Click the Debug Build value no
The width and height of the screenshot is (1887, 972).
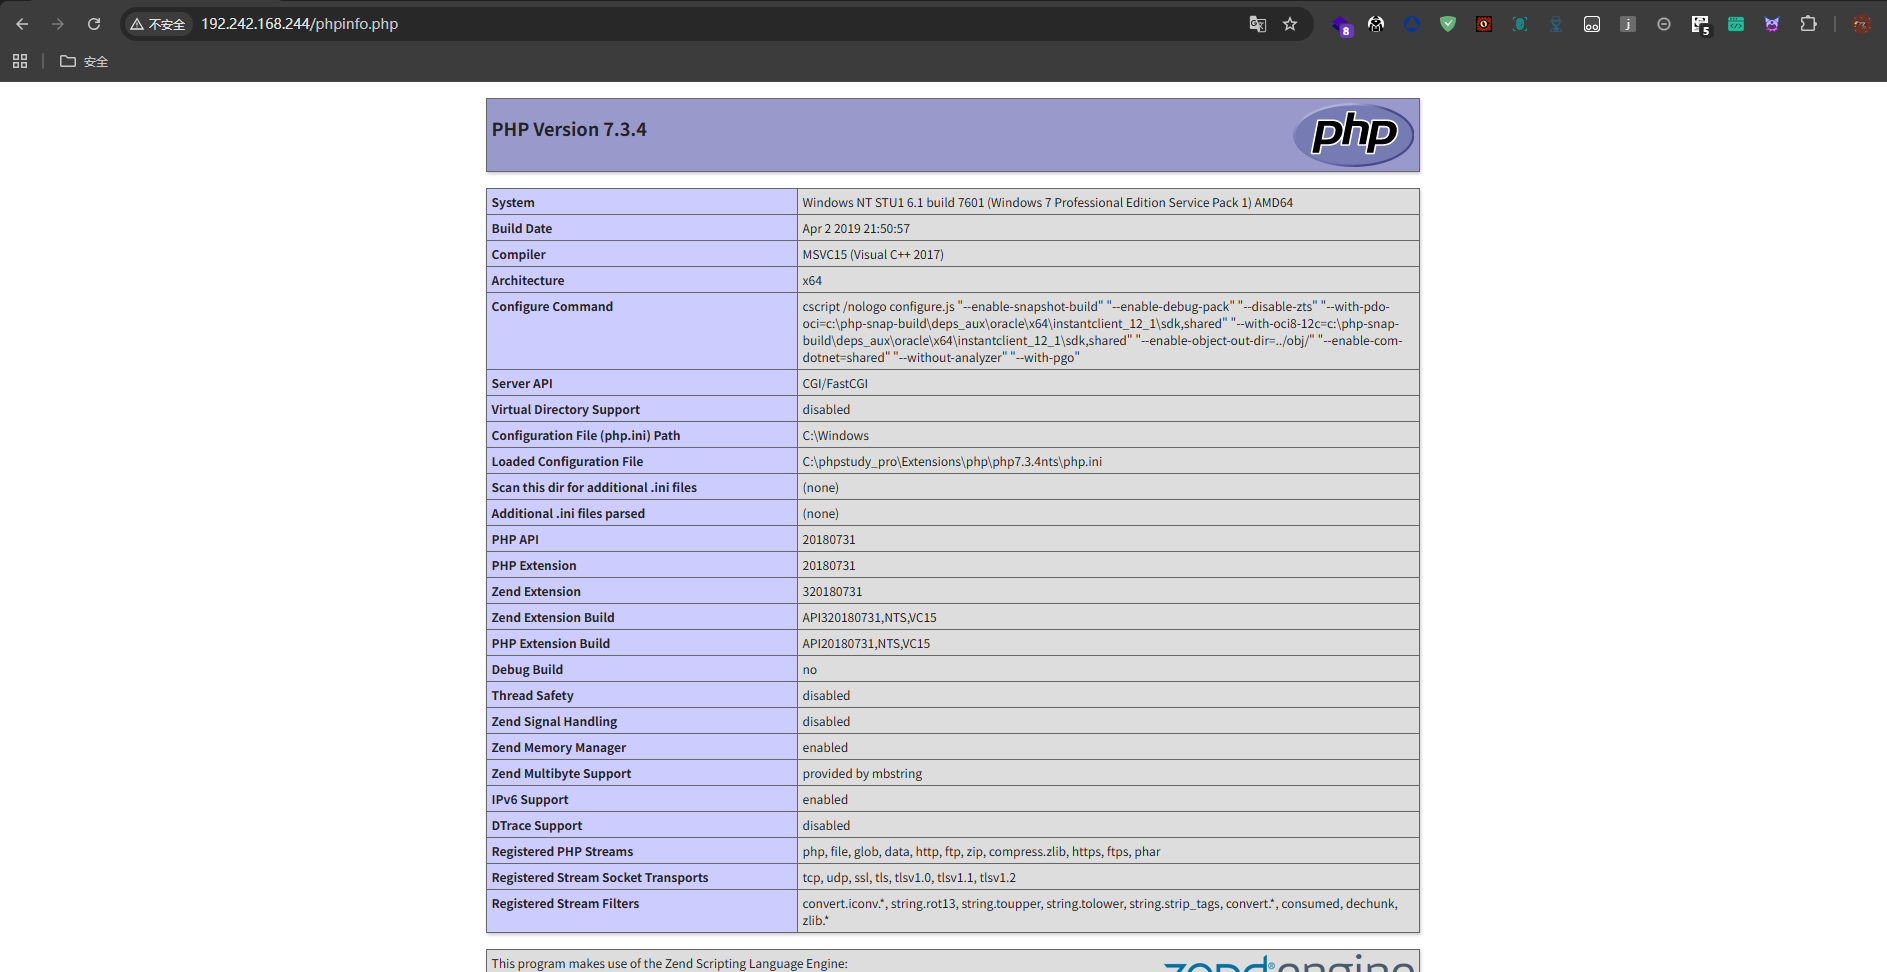coord(809,669)
